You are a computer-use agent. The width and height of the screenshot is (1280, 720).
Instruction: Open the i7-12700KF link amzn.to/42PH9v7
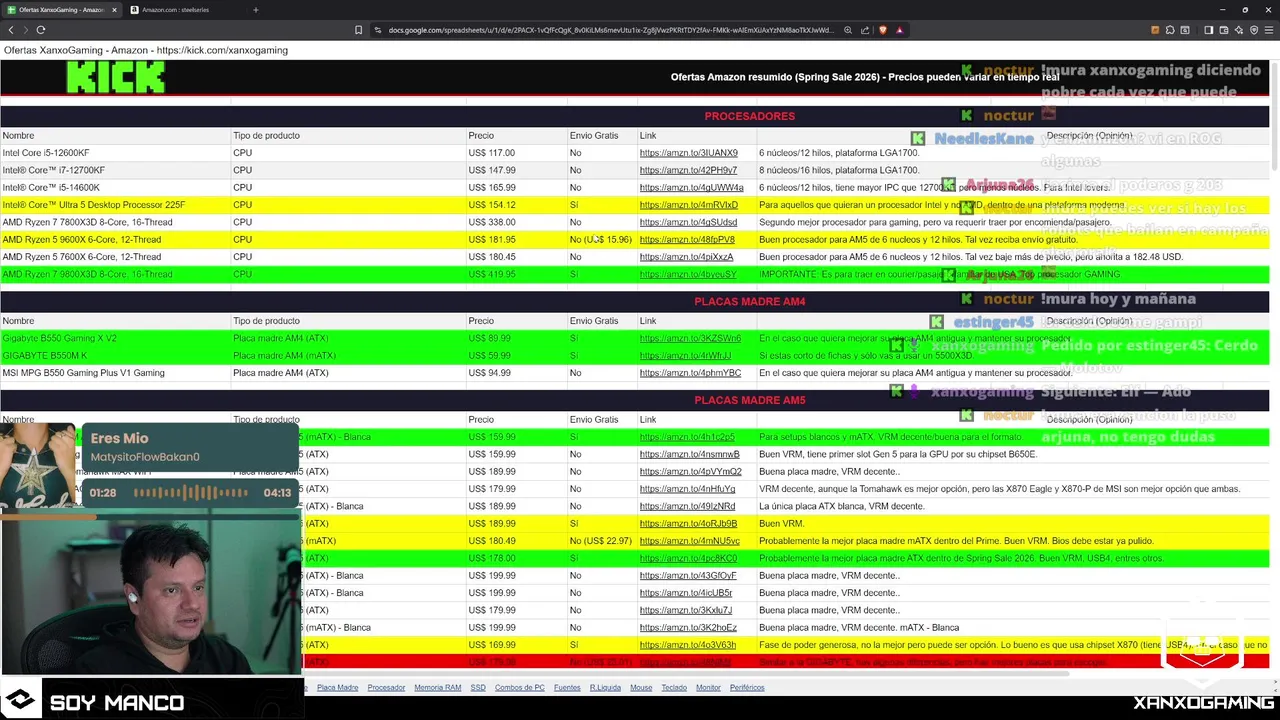tap(688, 170)
